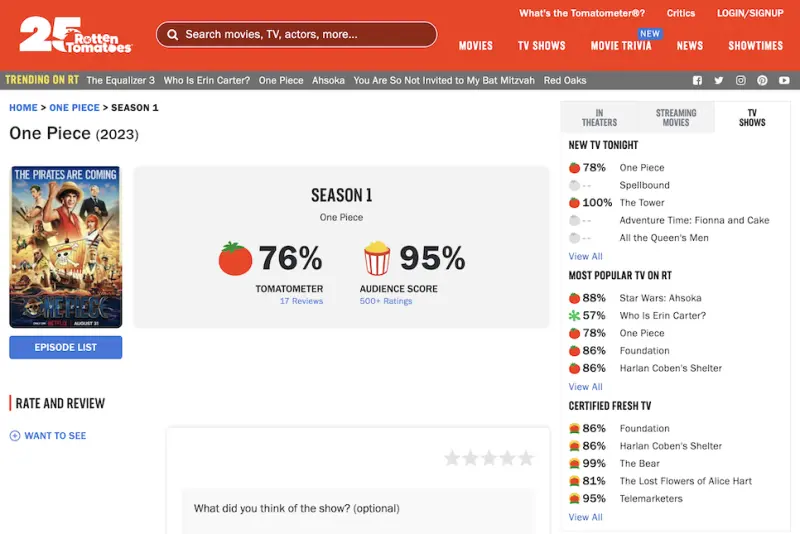Go to ONE PIECE breadcrumb link
800x534 pixels.
point(74,108)
